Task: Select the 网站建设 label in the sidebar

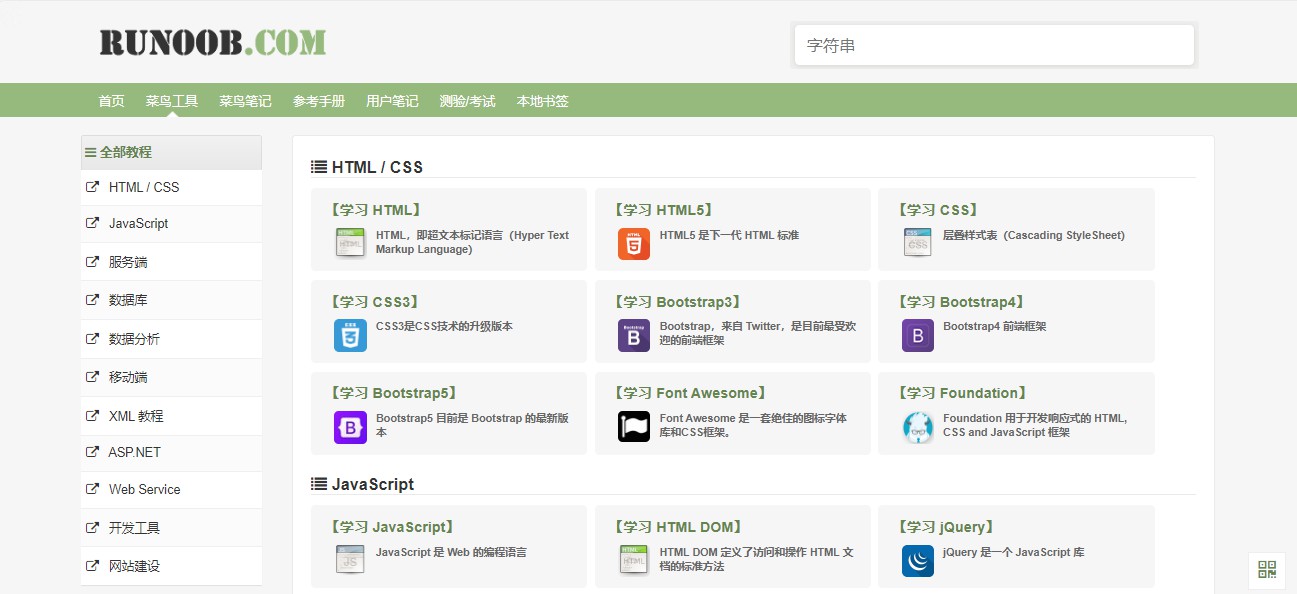Action: coord(134,566)
